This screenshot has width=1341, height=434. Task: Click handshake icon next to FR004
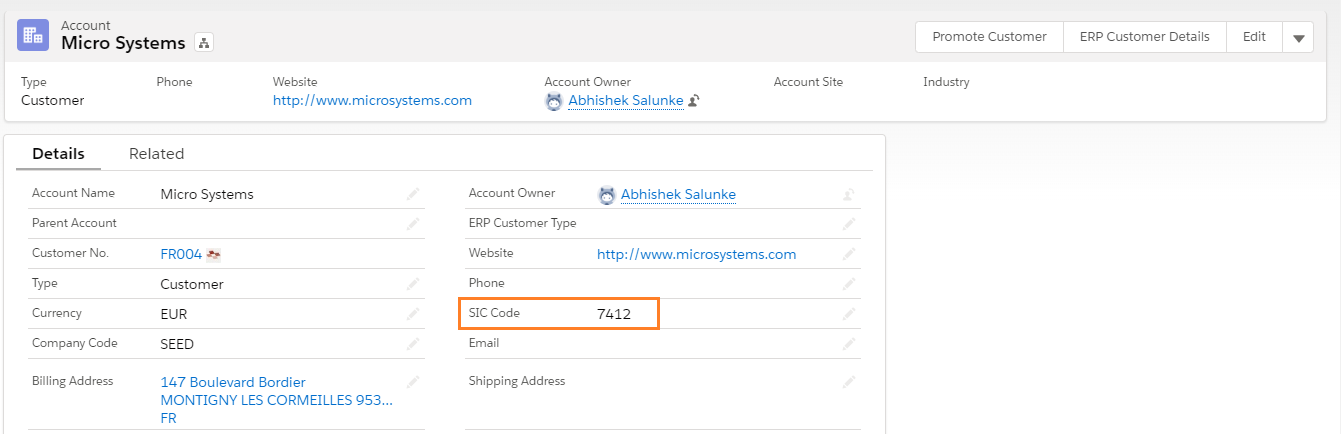coord(213,254)
